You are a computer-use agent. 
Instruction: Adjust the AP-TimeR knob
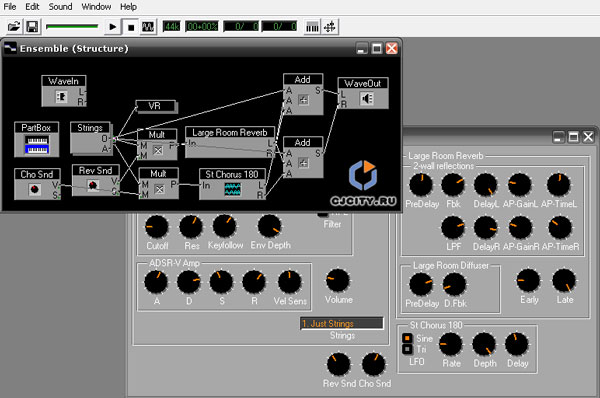pyautogui.click(x=560, y=227)
